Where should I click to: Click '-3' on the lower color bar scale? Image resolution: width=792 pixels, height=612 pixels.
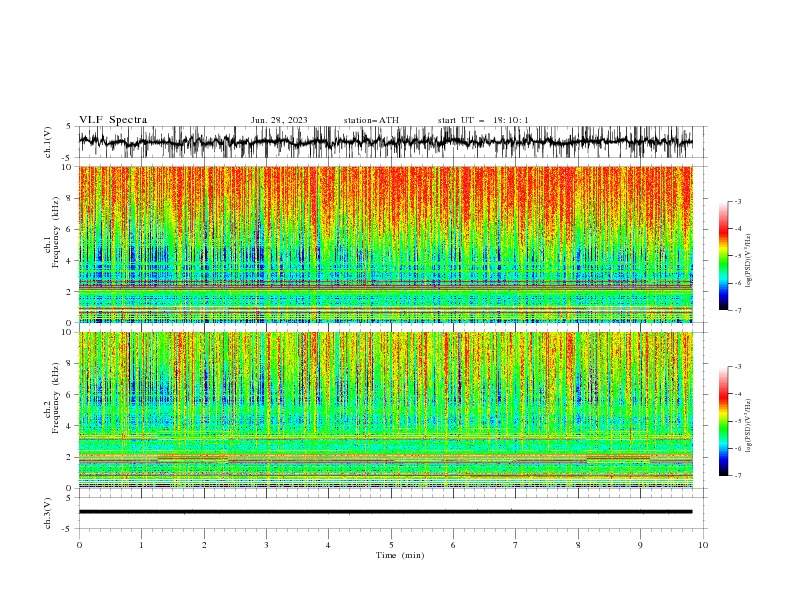(737, 367)
